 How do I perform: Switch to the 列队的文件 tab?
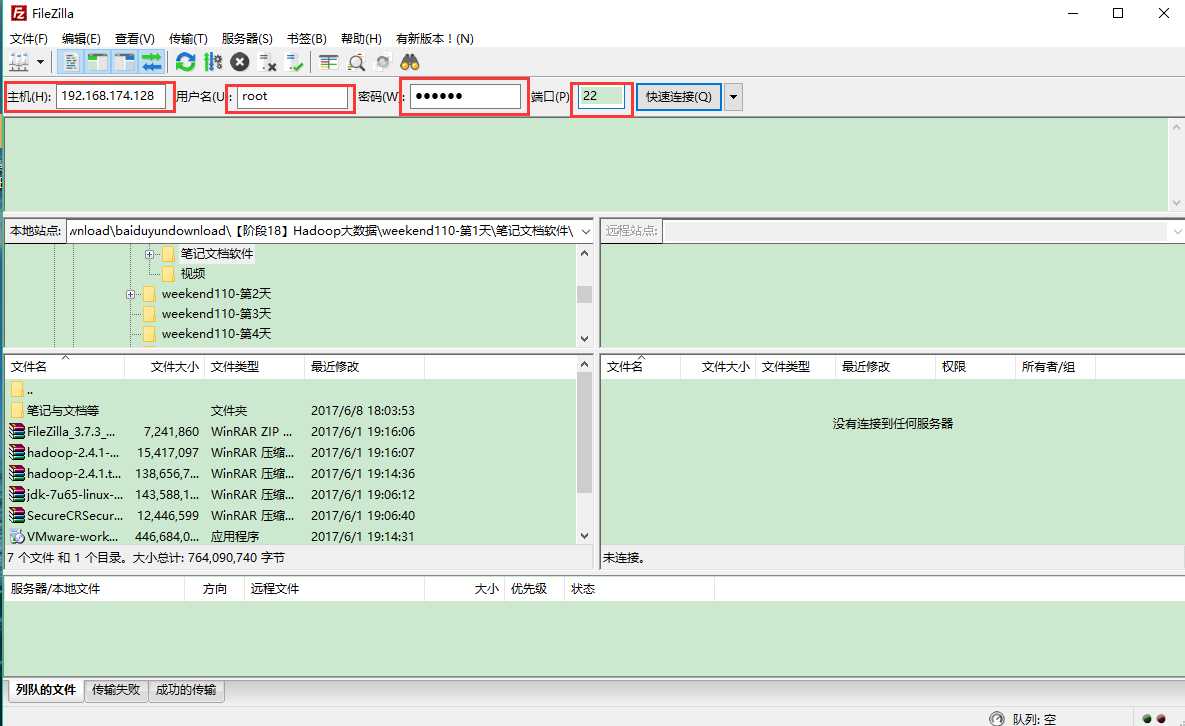click(x=46, y=690)
